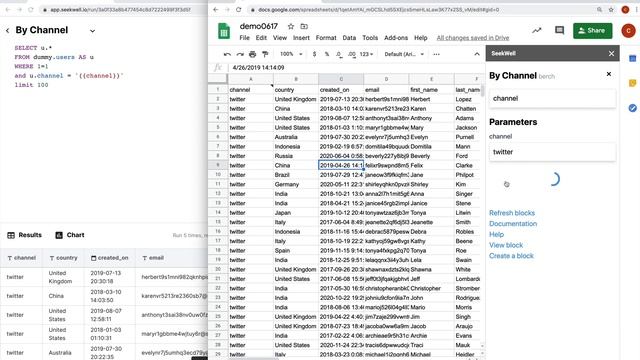
Task: Open the Tools menu
Action: pyautogui.click(x=370, y=38)
